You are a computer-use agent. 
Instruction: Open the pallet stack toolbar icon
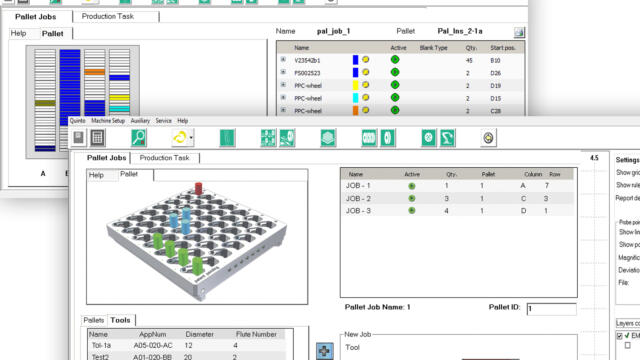[x=328, y=138]
